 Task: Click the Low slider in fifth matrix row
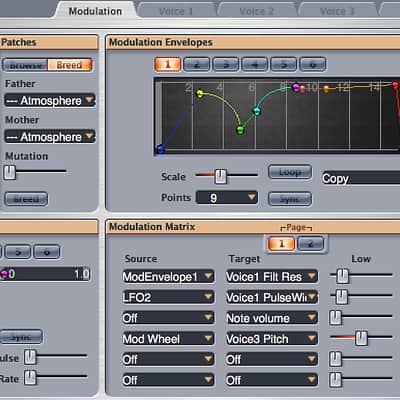(x=336, y=359)
